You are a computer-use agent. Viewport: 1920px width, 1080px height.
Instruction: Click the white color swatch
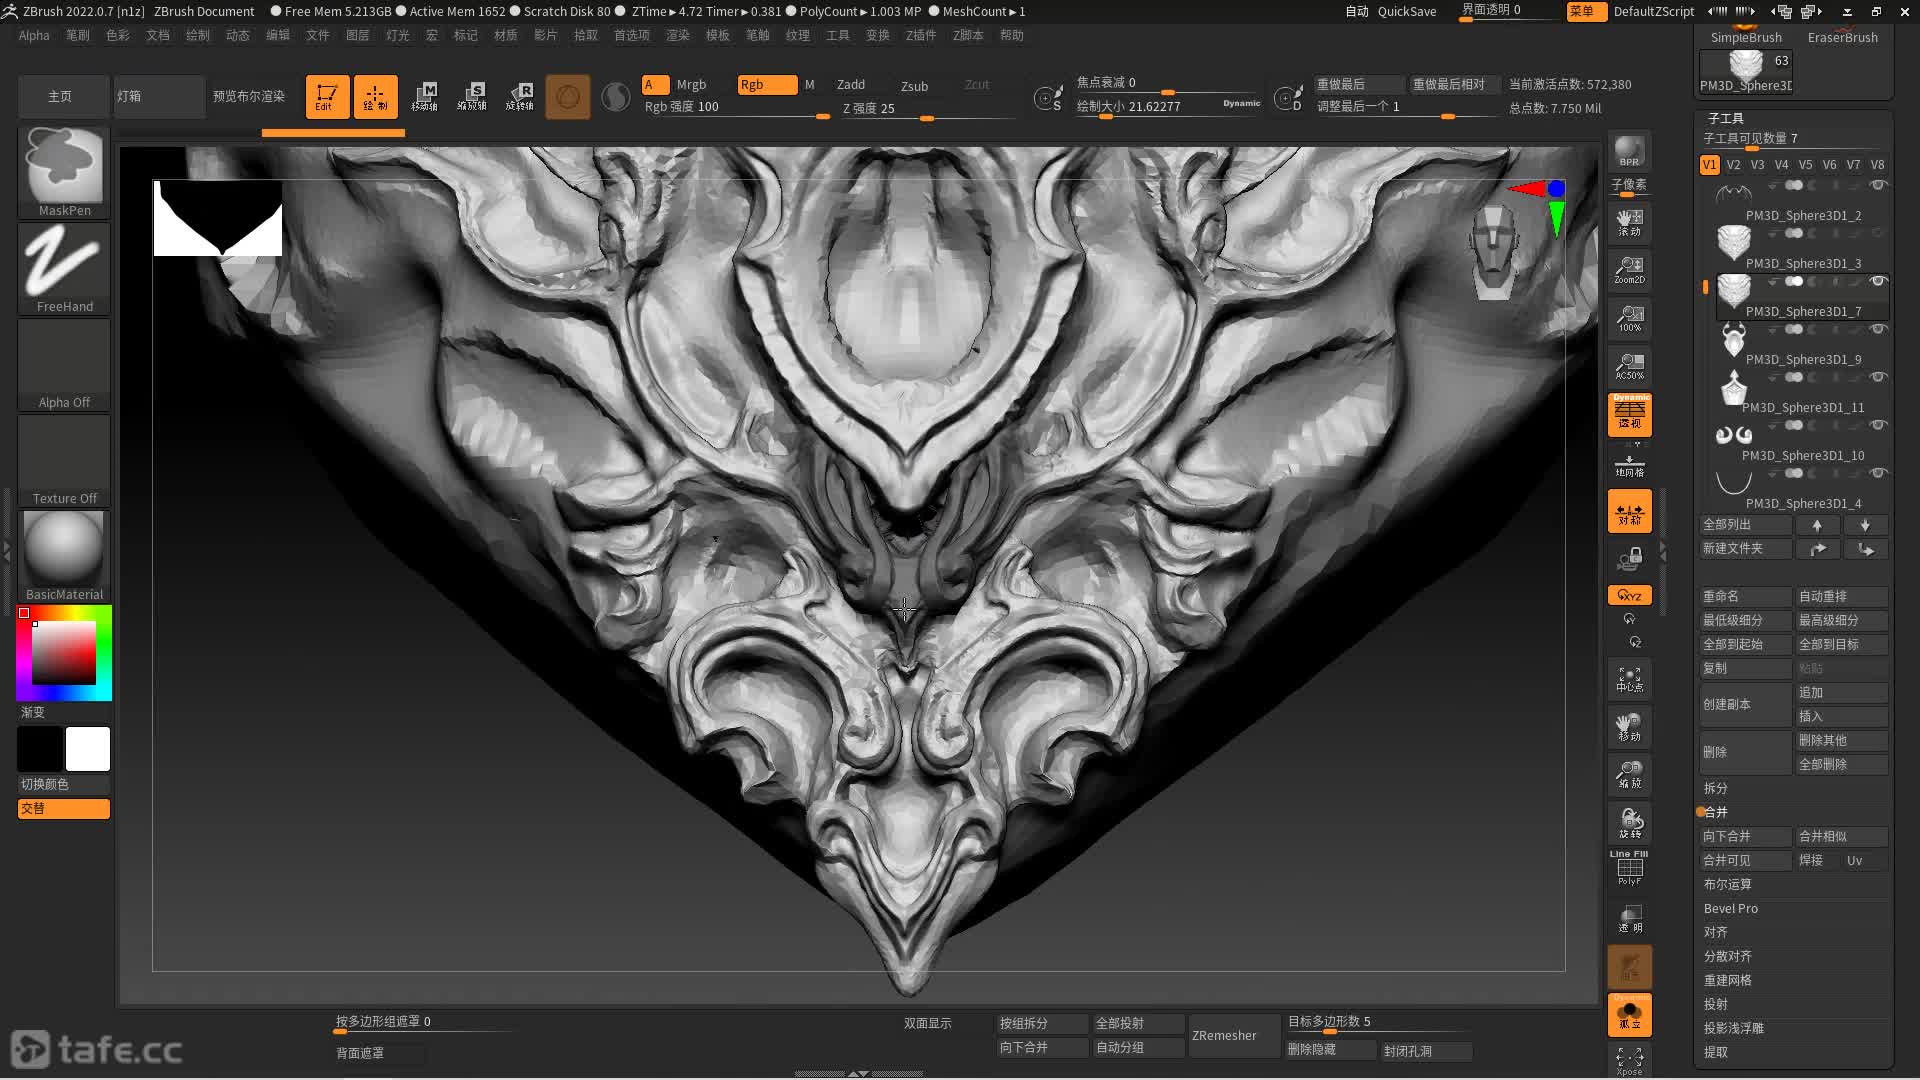click(88, 749)
